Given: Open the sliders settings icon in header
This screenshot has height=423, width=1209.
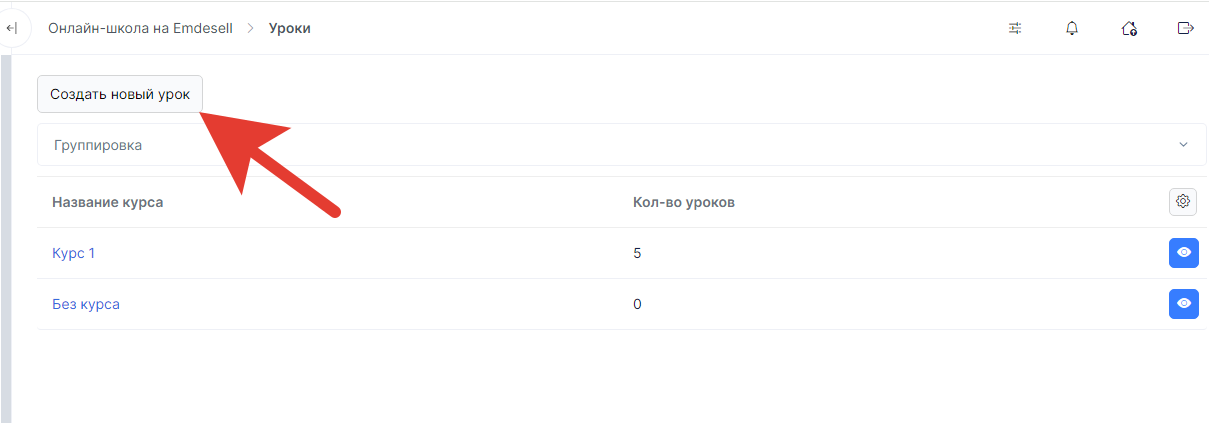Looking at the screenshot, I should 1015,28.
